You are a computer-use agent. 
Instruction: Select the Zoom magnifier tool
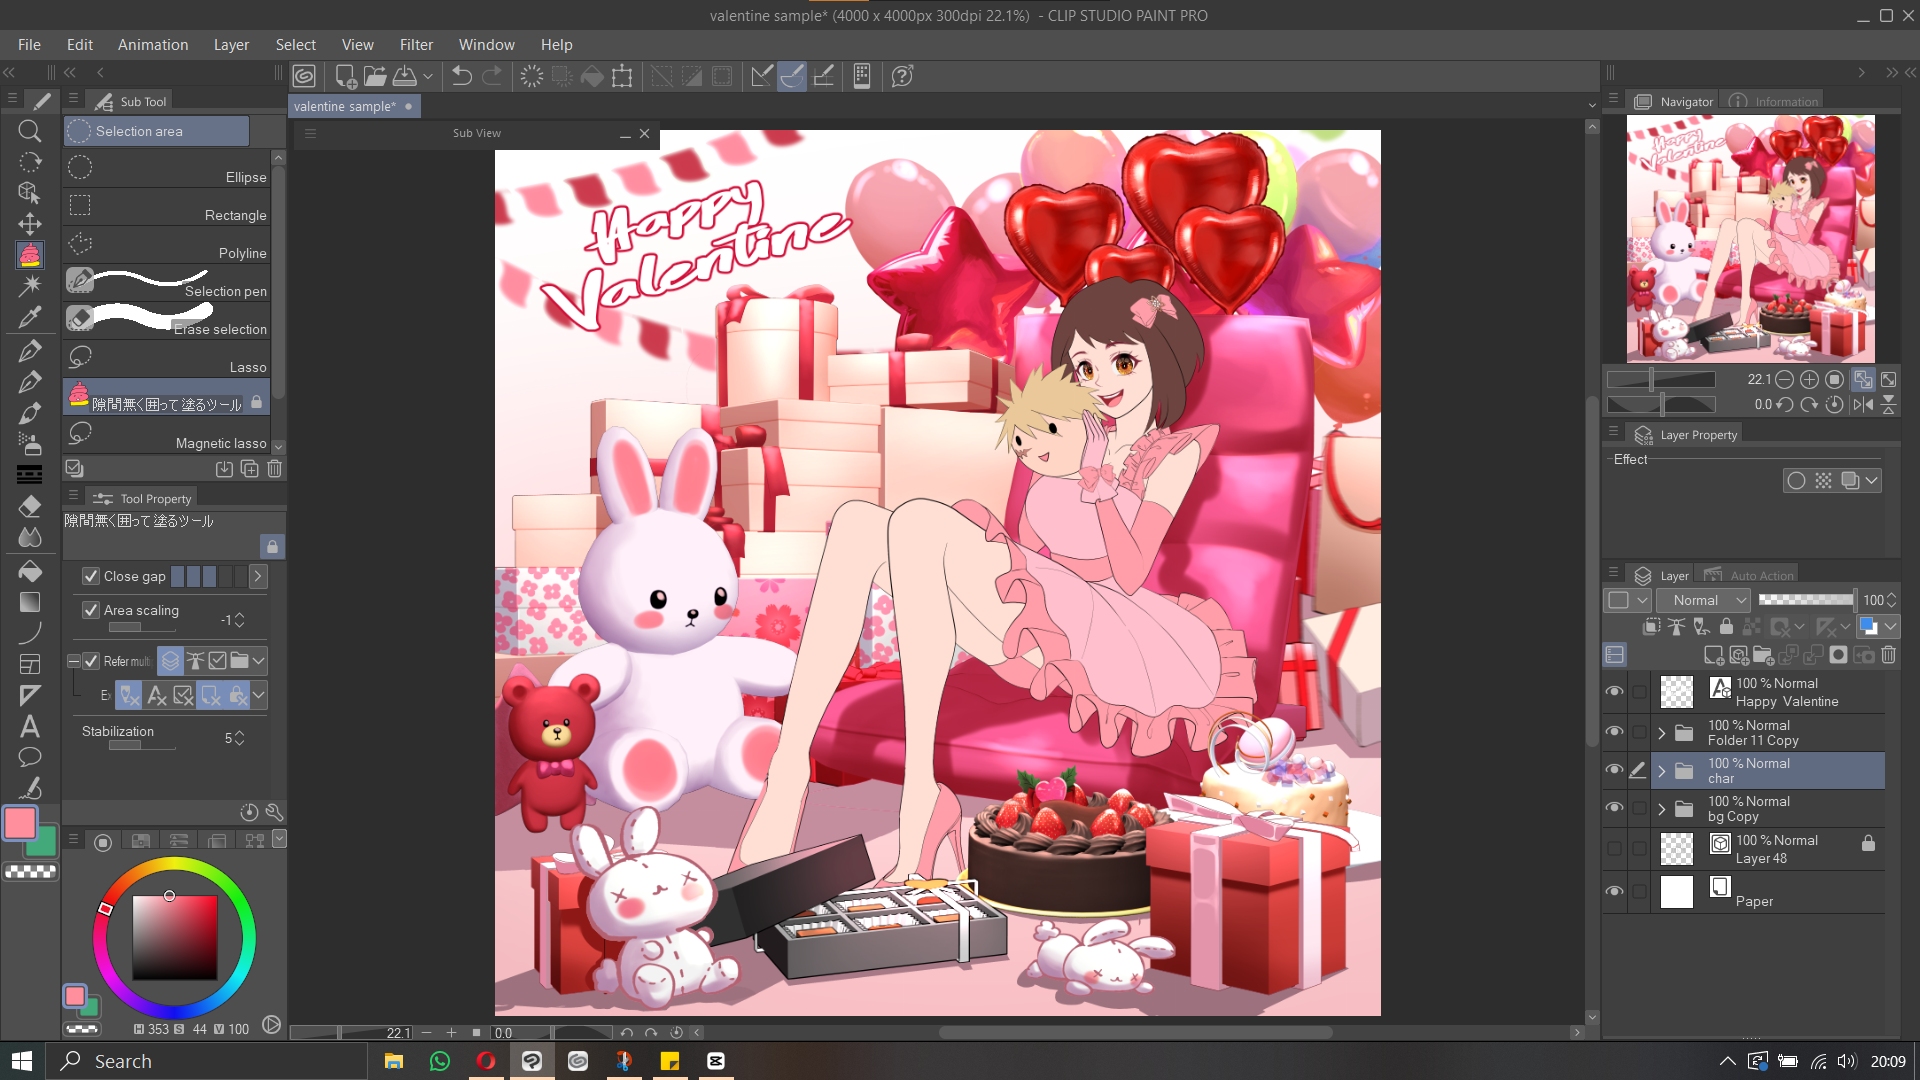click(30, 131)
